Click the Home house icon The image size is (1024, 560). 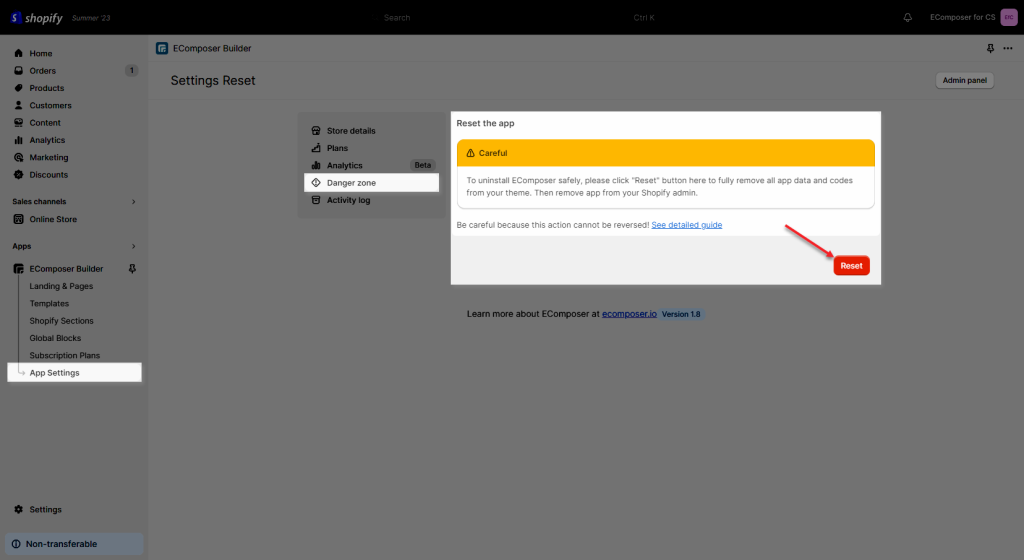tap(18, 54)
